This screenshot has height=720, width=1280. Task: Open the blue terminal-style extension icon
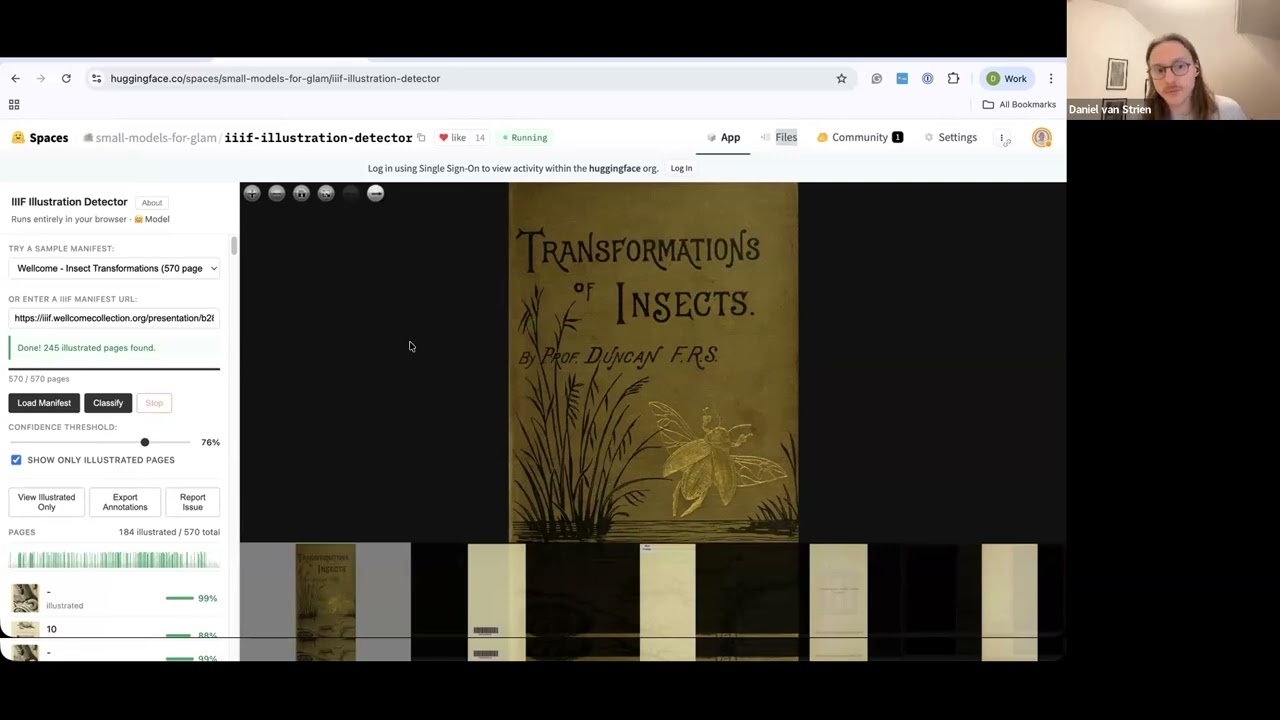point(902,78)
